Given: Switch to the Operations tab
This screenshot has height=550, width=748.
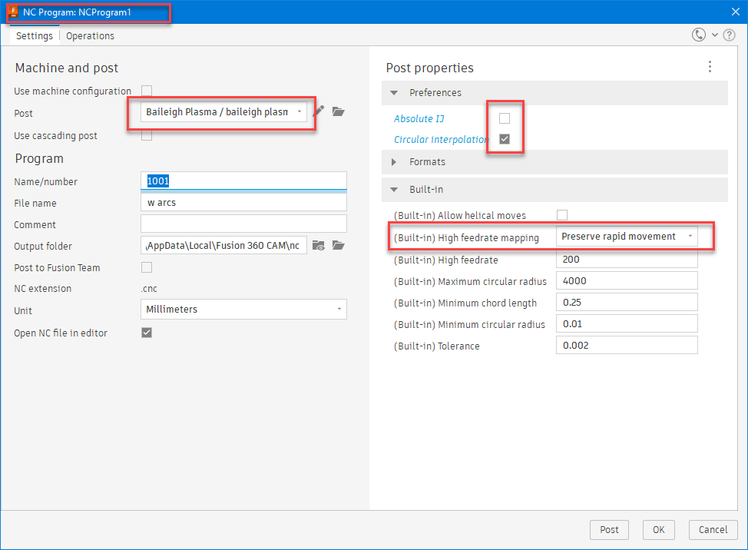Looking at the screenshot, I should tap(90, 36).
